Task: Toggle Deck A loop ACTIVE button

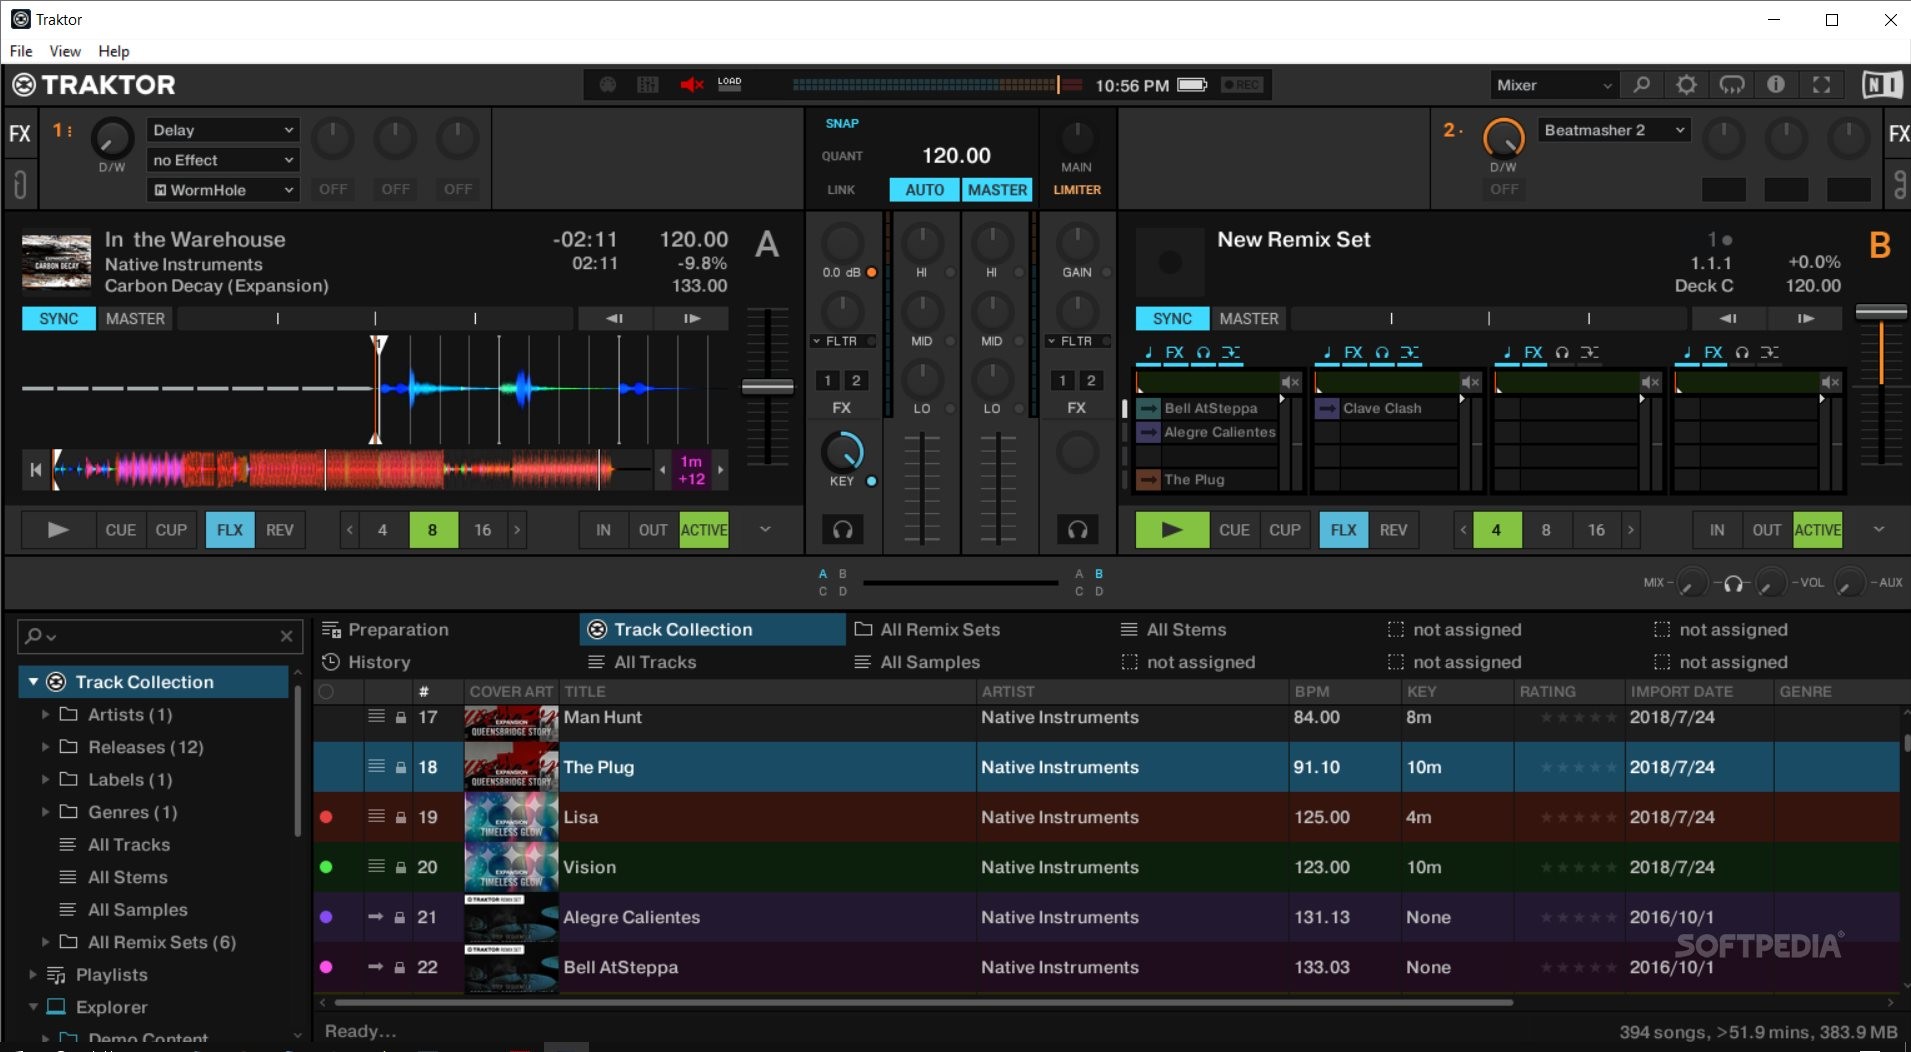Action: click(x=704, y=530)
